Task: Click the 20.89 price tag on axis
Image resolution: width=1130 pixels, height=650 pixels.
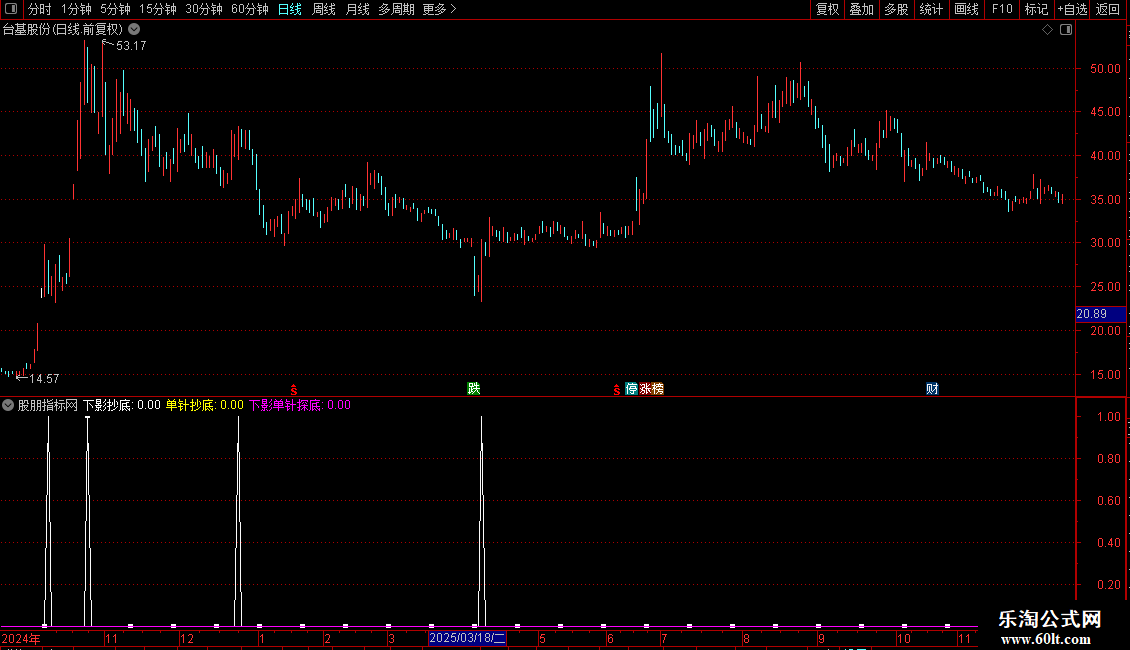Action: pyautogui.click(x=1100, y=314)
